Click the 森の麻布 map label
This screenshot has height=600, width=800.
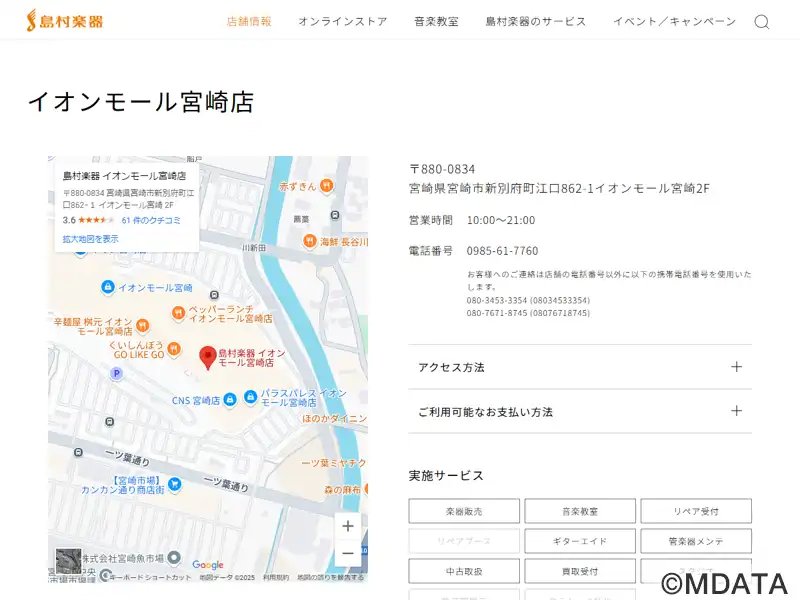click(x=343, y=490)
